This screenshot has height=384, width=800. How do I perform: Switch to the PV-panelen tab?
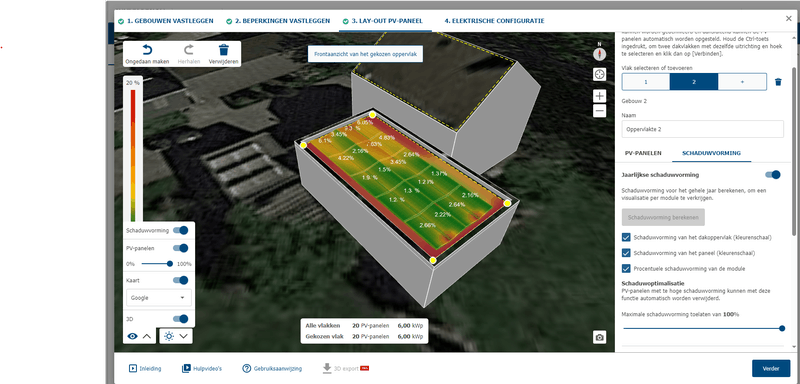coord(643,153)
